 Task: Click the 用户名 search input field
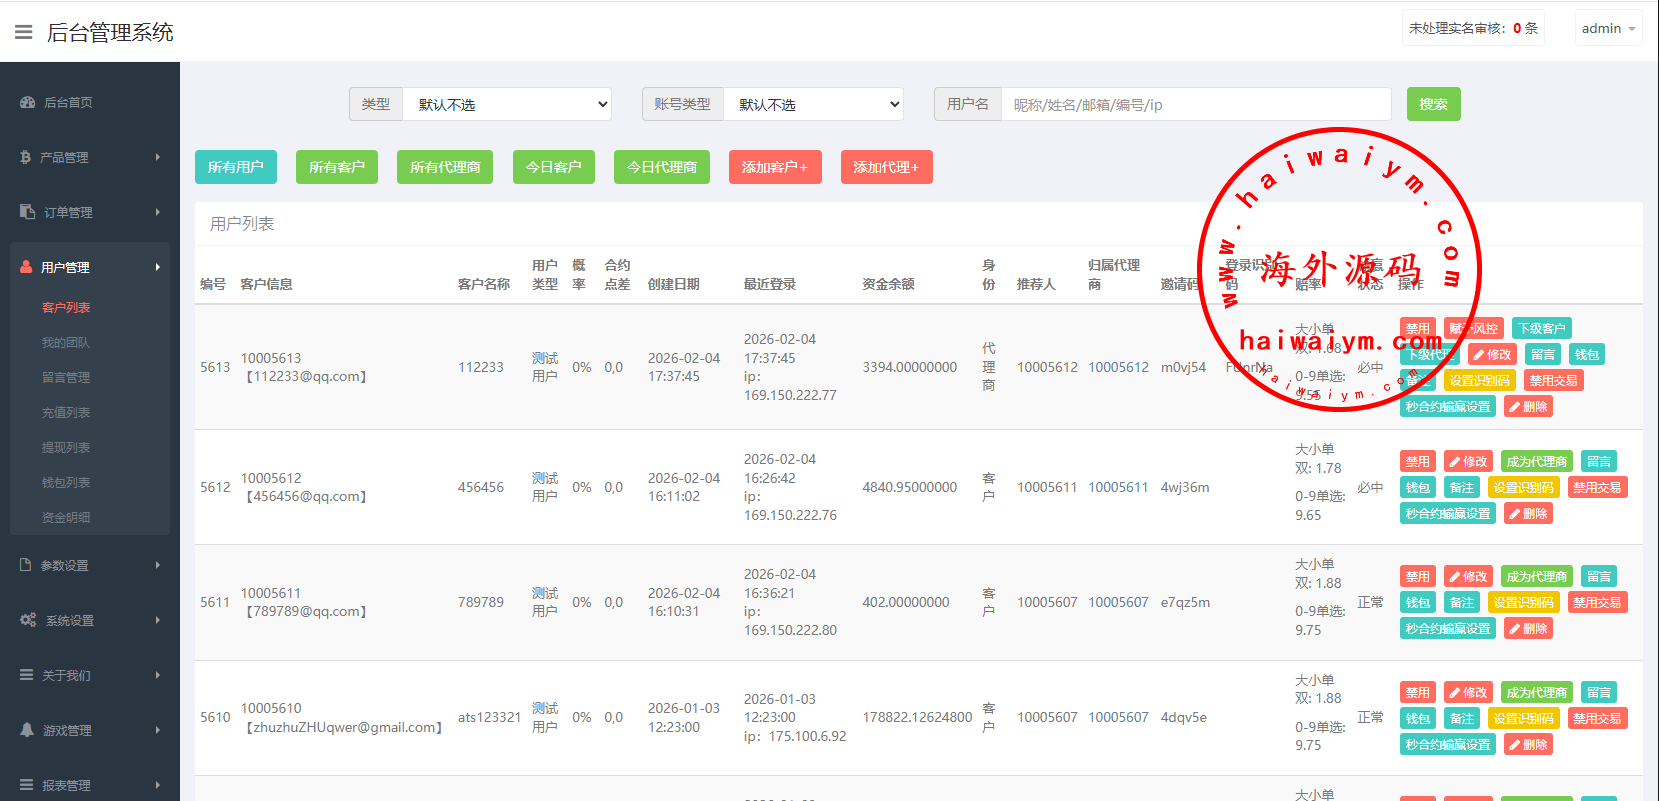coord(1195,104)
